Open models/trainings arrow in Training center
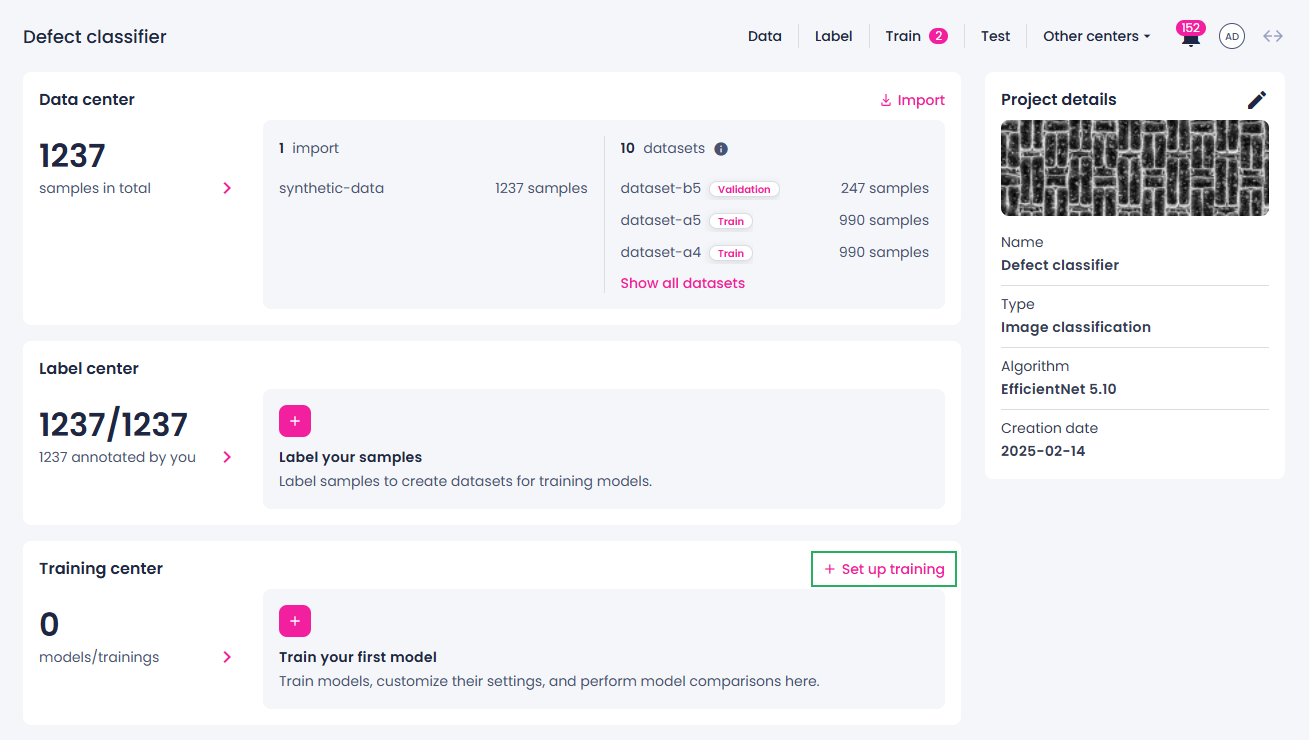This screenshot has height=740, width=1310. point(227,657)
